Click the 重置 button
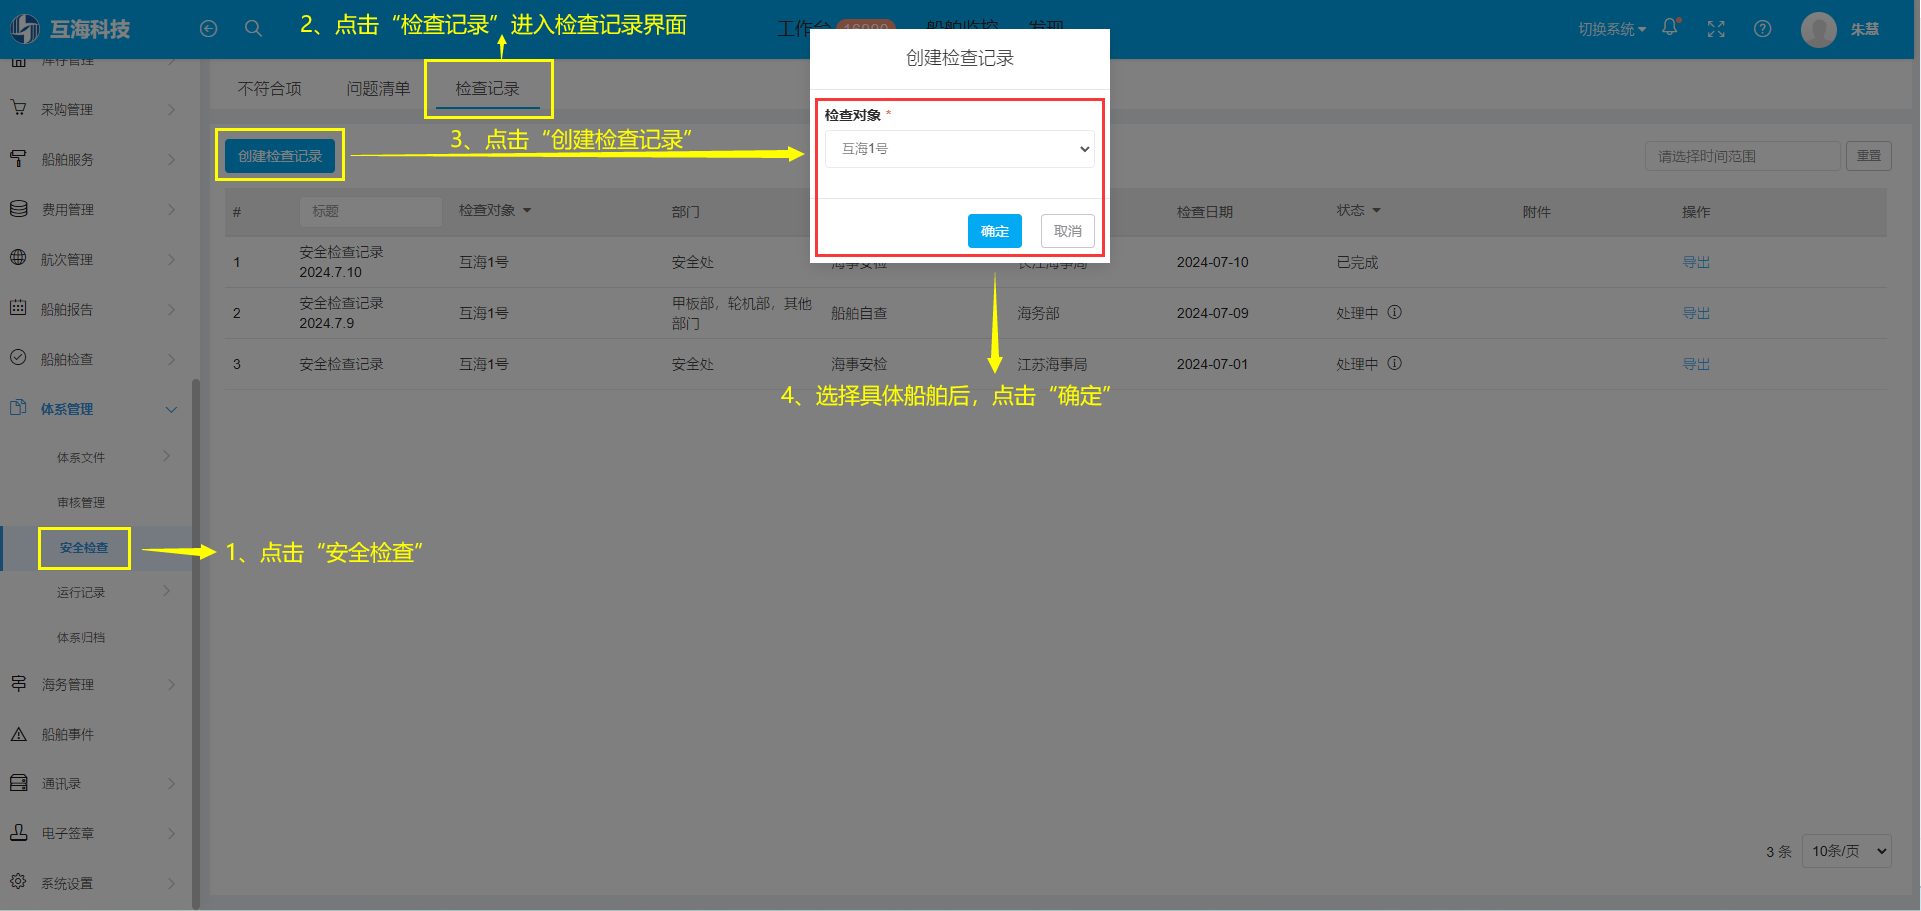This screenshot has height=911, width=1921. pyautogui.click(x=1868, y=156)
